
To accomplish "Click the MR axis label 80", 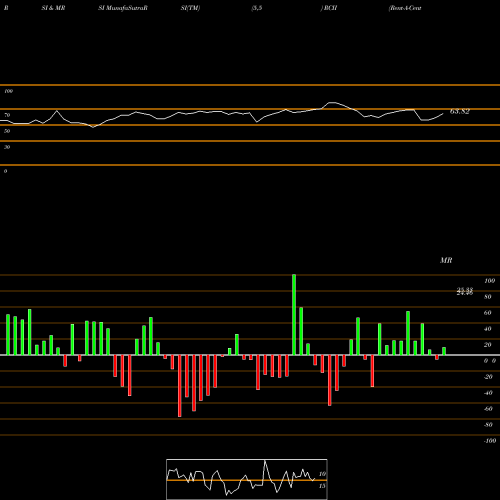I will 488,297.
